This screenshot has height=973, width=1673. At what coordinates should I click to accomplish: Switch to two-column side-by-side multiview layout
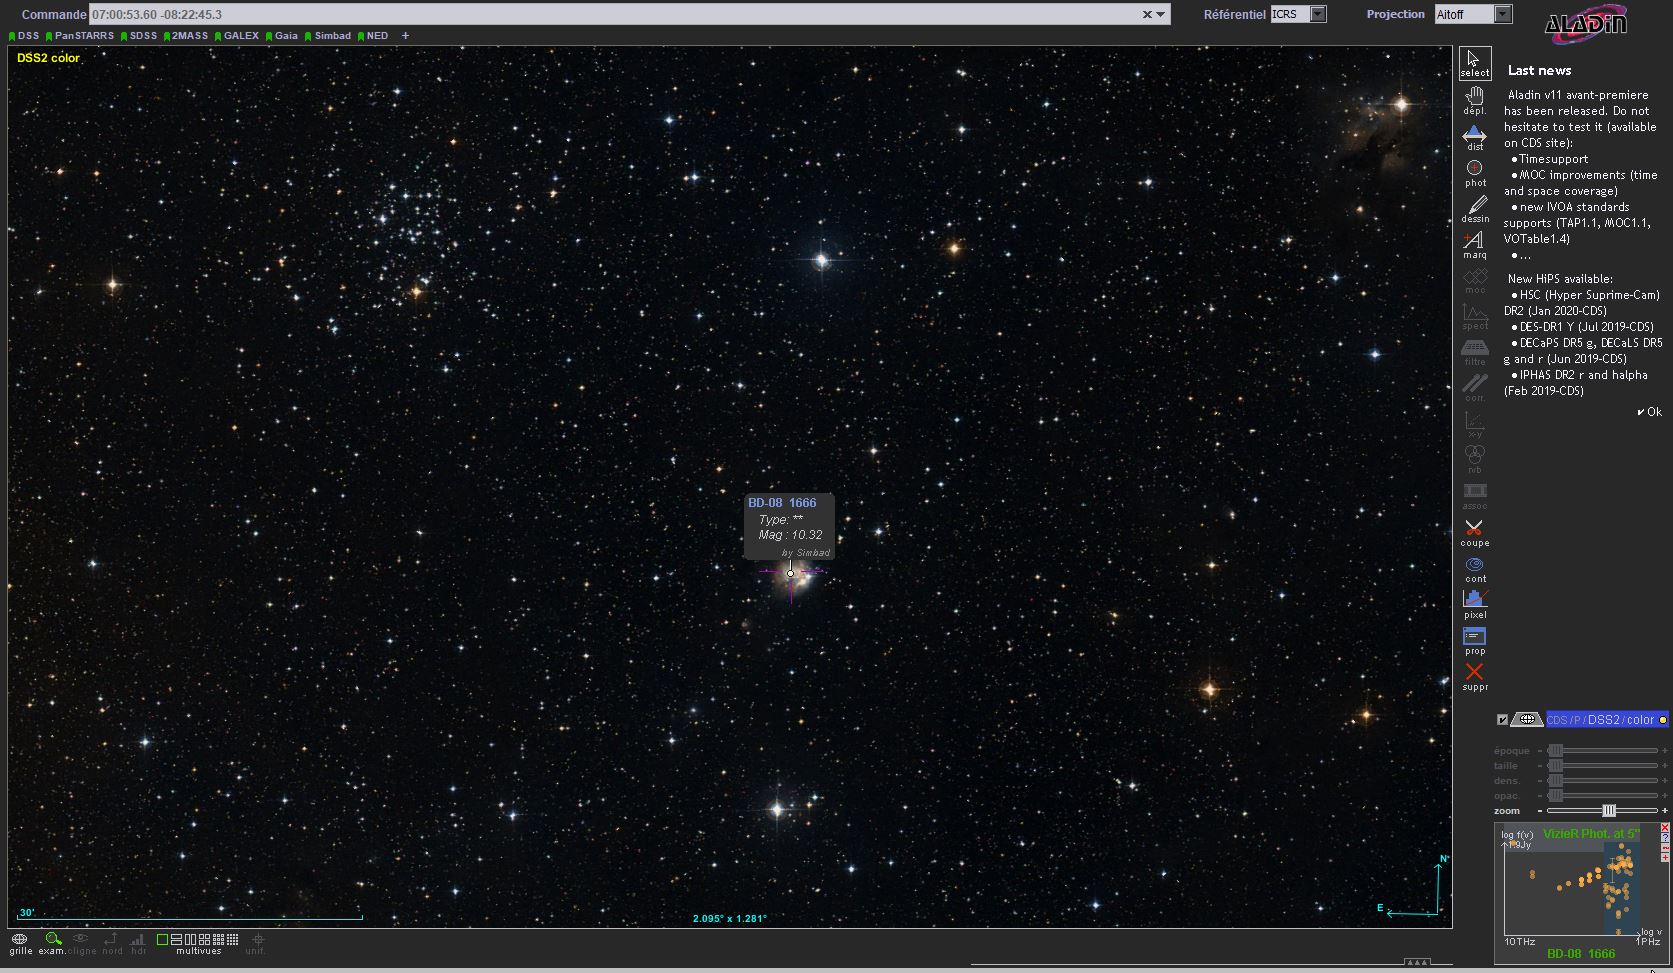pos(190,940)
